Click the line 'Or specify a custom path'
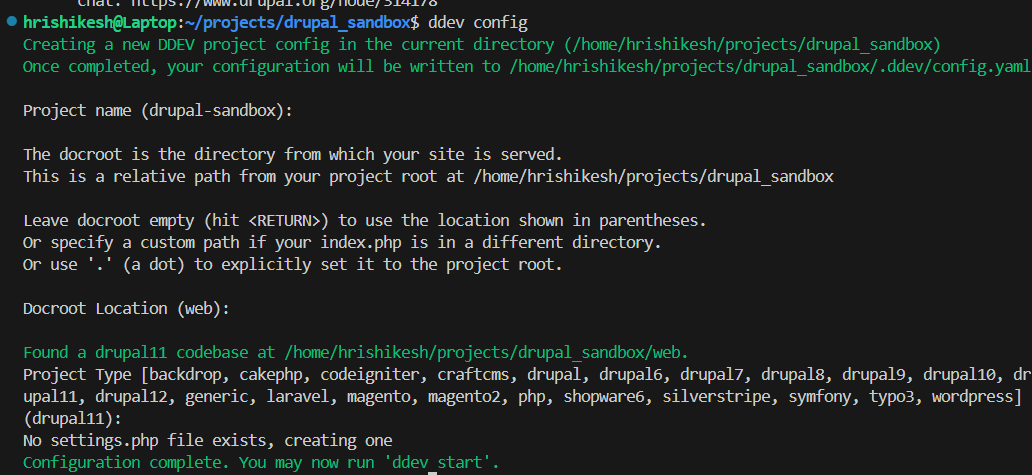Screen dimensions: 1032x475 (342, 243)
